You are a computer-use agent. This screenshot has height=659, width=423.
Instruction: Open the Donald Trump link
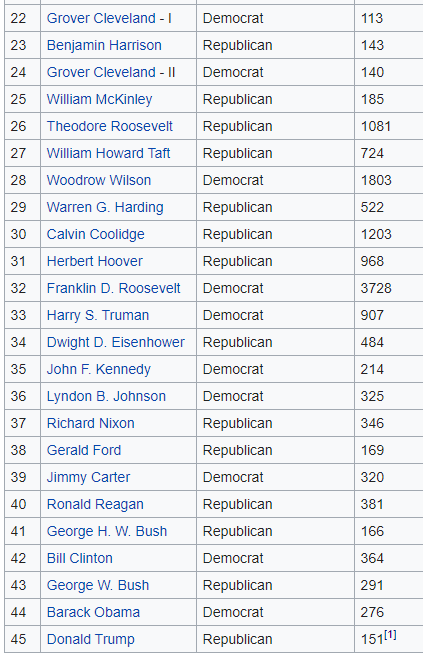90,639
